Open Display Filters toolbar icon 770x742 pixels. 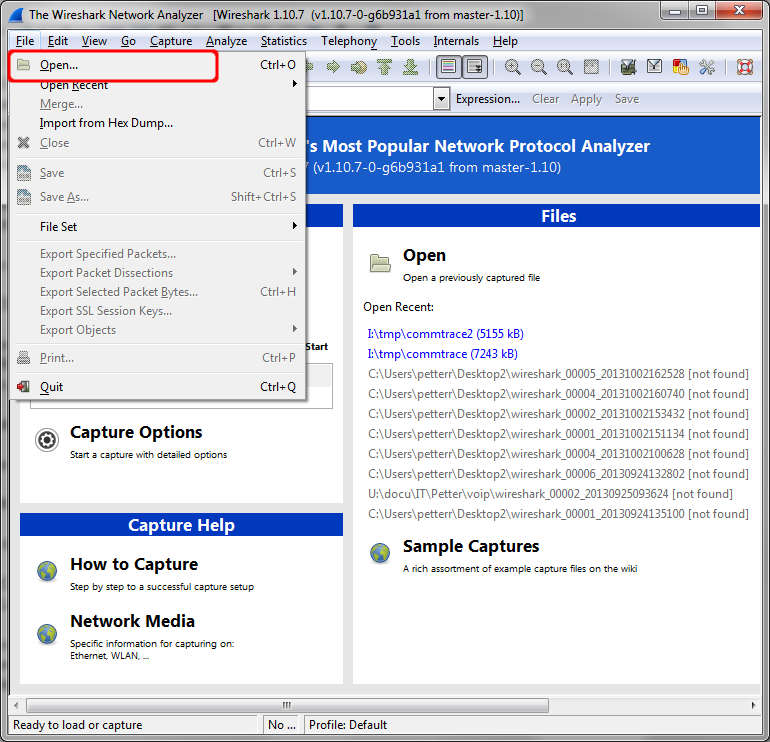[x=654, y=67]
